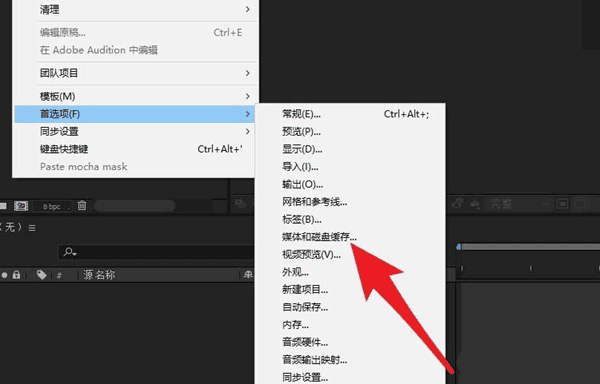Screen dimensions: 600x384
Task: Open the 完整 resolution dropdown in viewer
Action: (519, 204)
